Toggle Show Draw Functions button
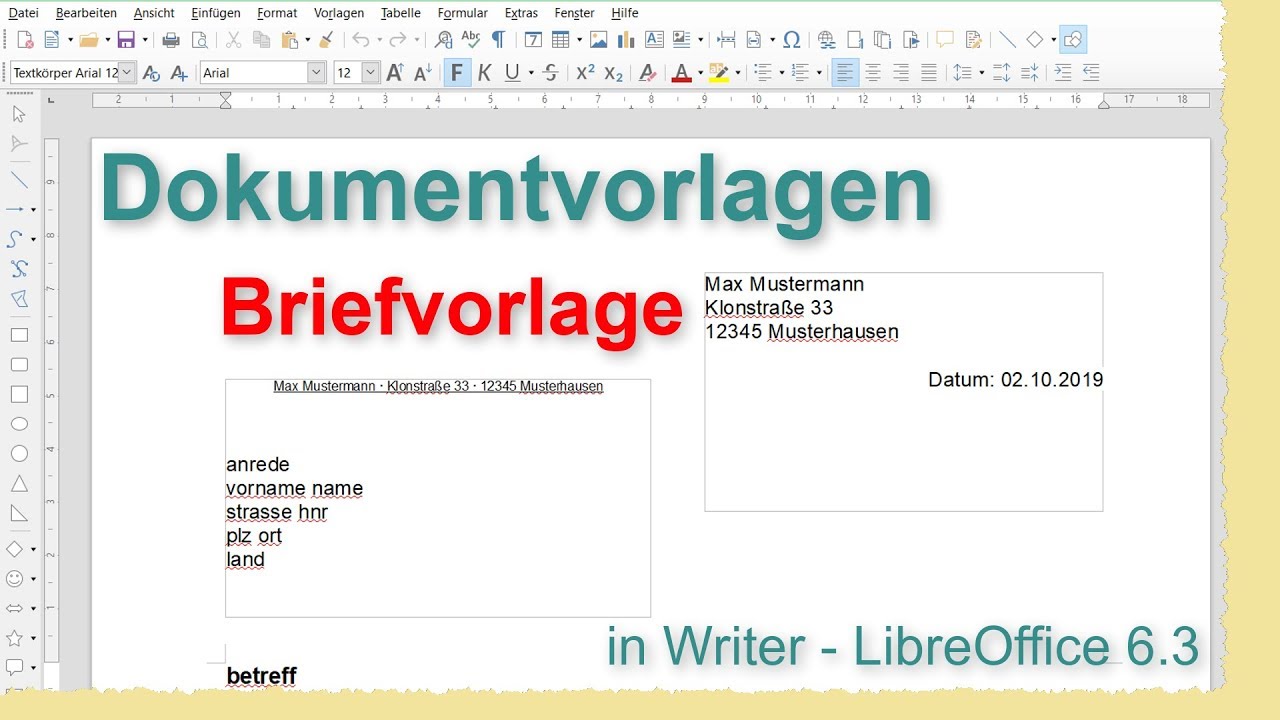 pyautogui.click(x=1073, y=40)
